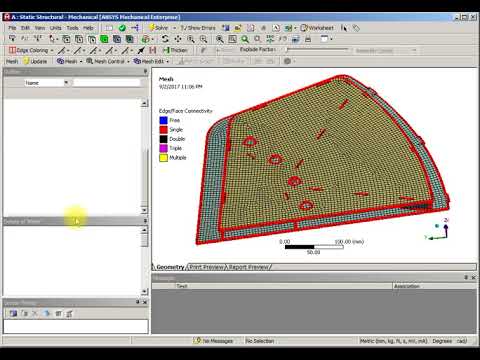Viewport: 480px width, 360px height.
Task: Open the Mesh Control dropdown
Action: click(108, 61)
